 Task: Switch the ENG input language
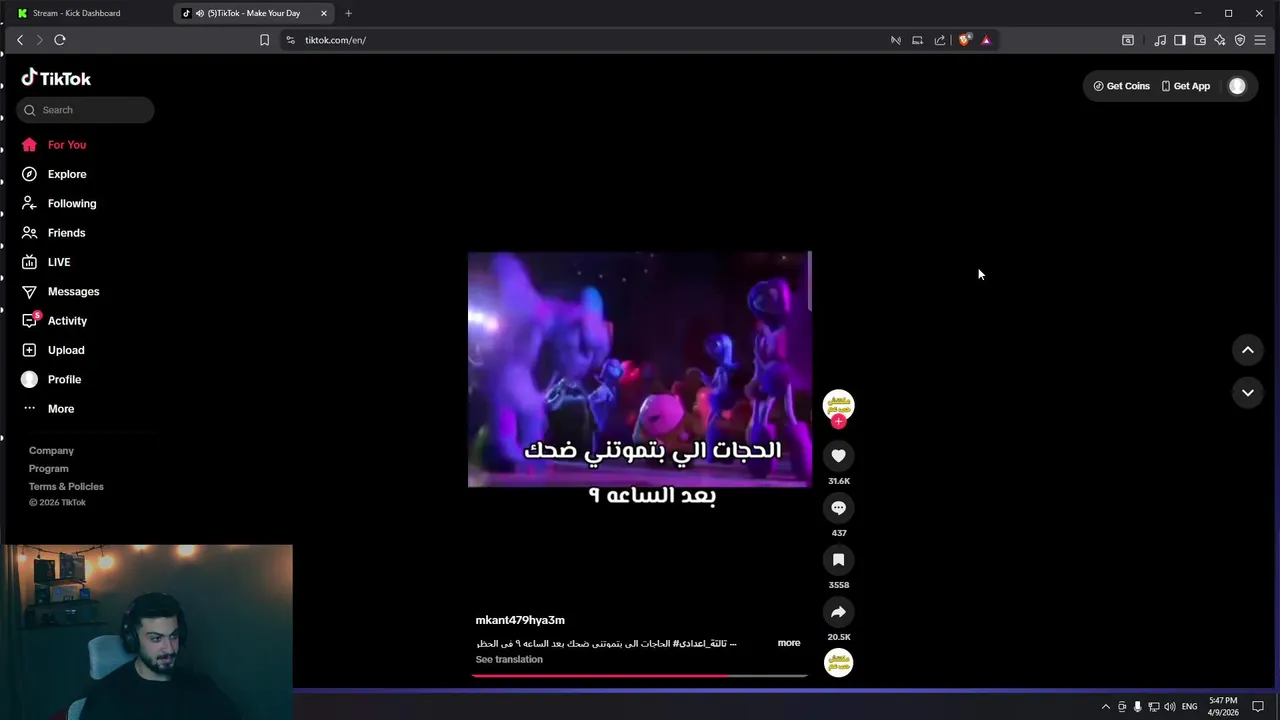tap(1189, 706)
